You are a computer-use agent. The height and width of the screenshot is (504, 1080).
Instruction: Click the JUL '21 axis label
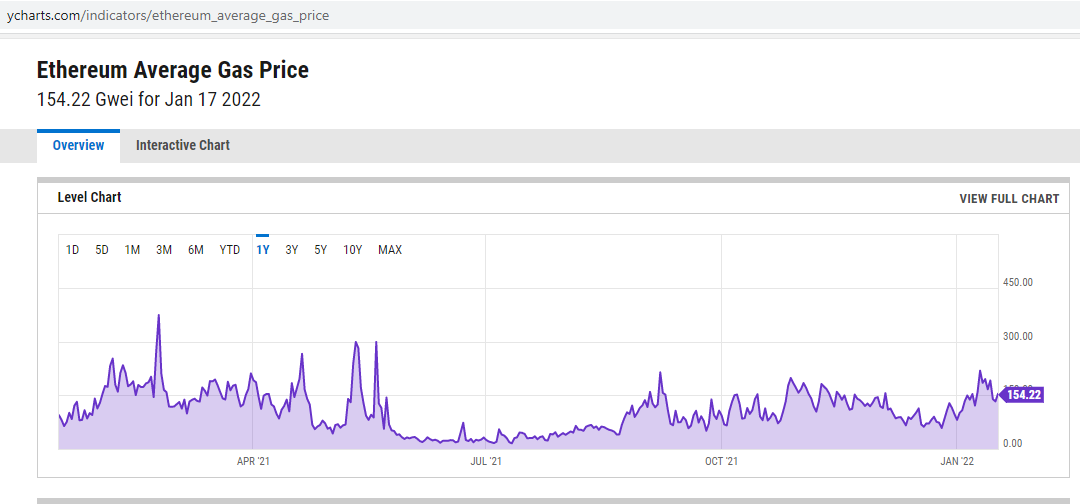(x=486, y=461)
